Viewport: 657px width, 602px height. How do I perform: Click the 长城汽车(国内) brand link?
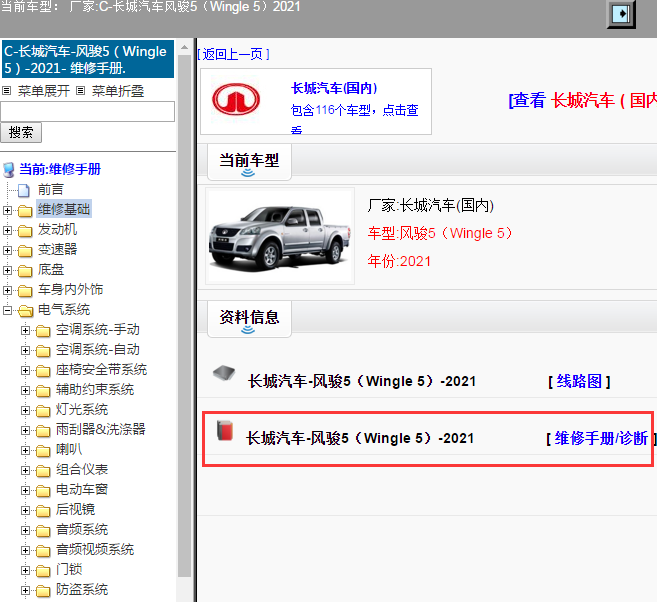point(334,88)
